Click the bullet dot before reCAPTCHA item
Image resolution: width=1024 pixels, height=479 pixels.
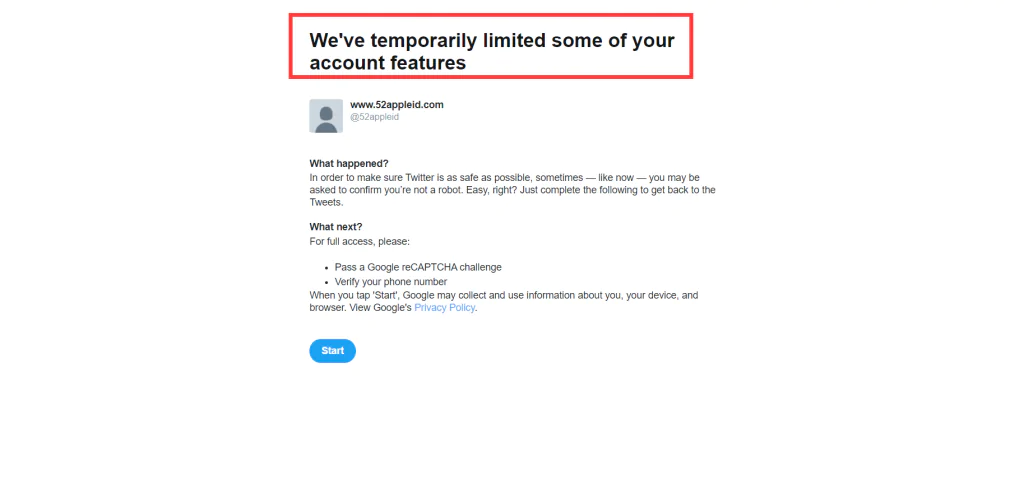326,268
